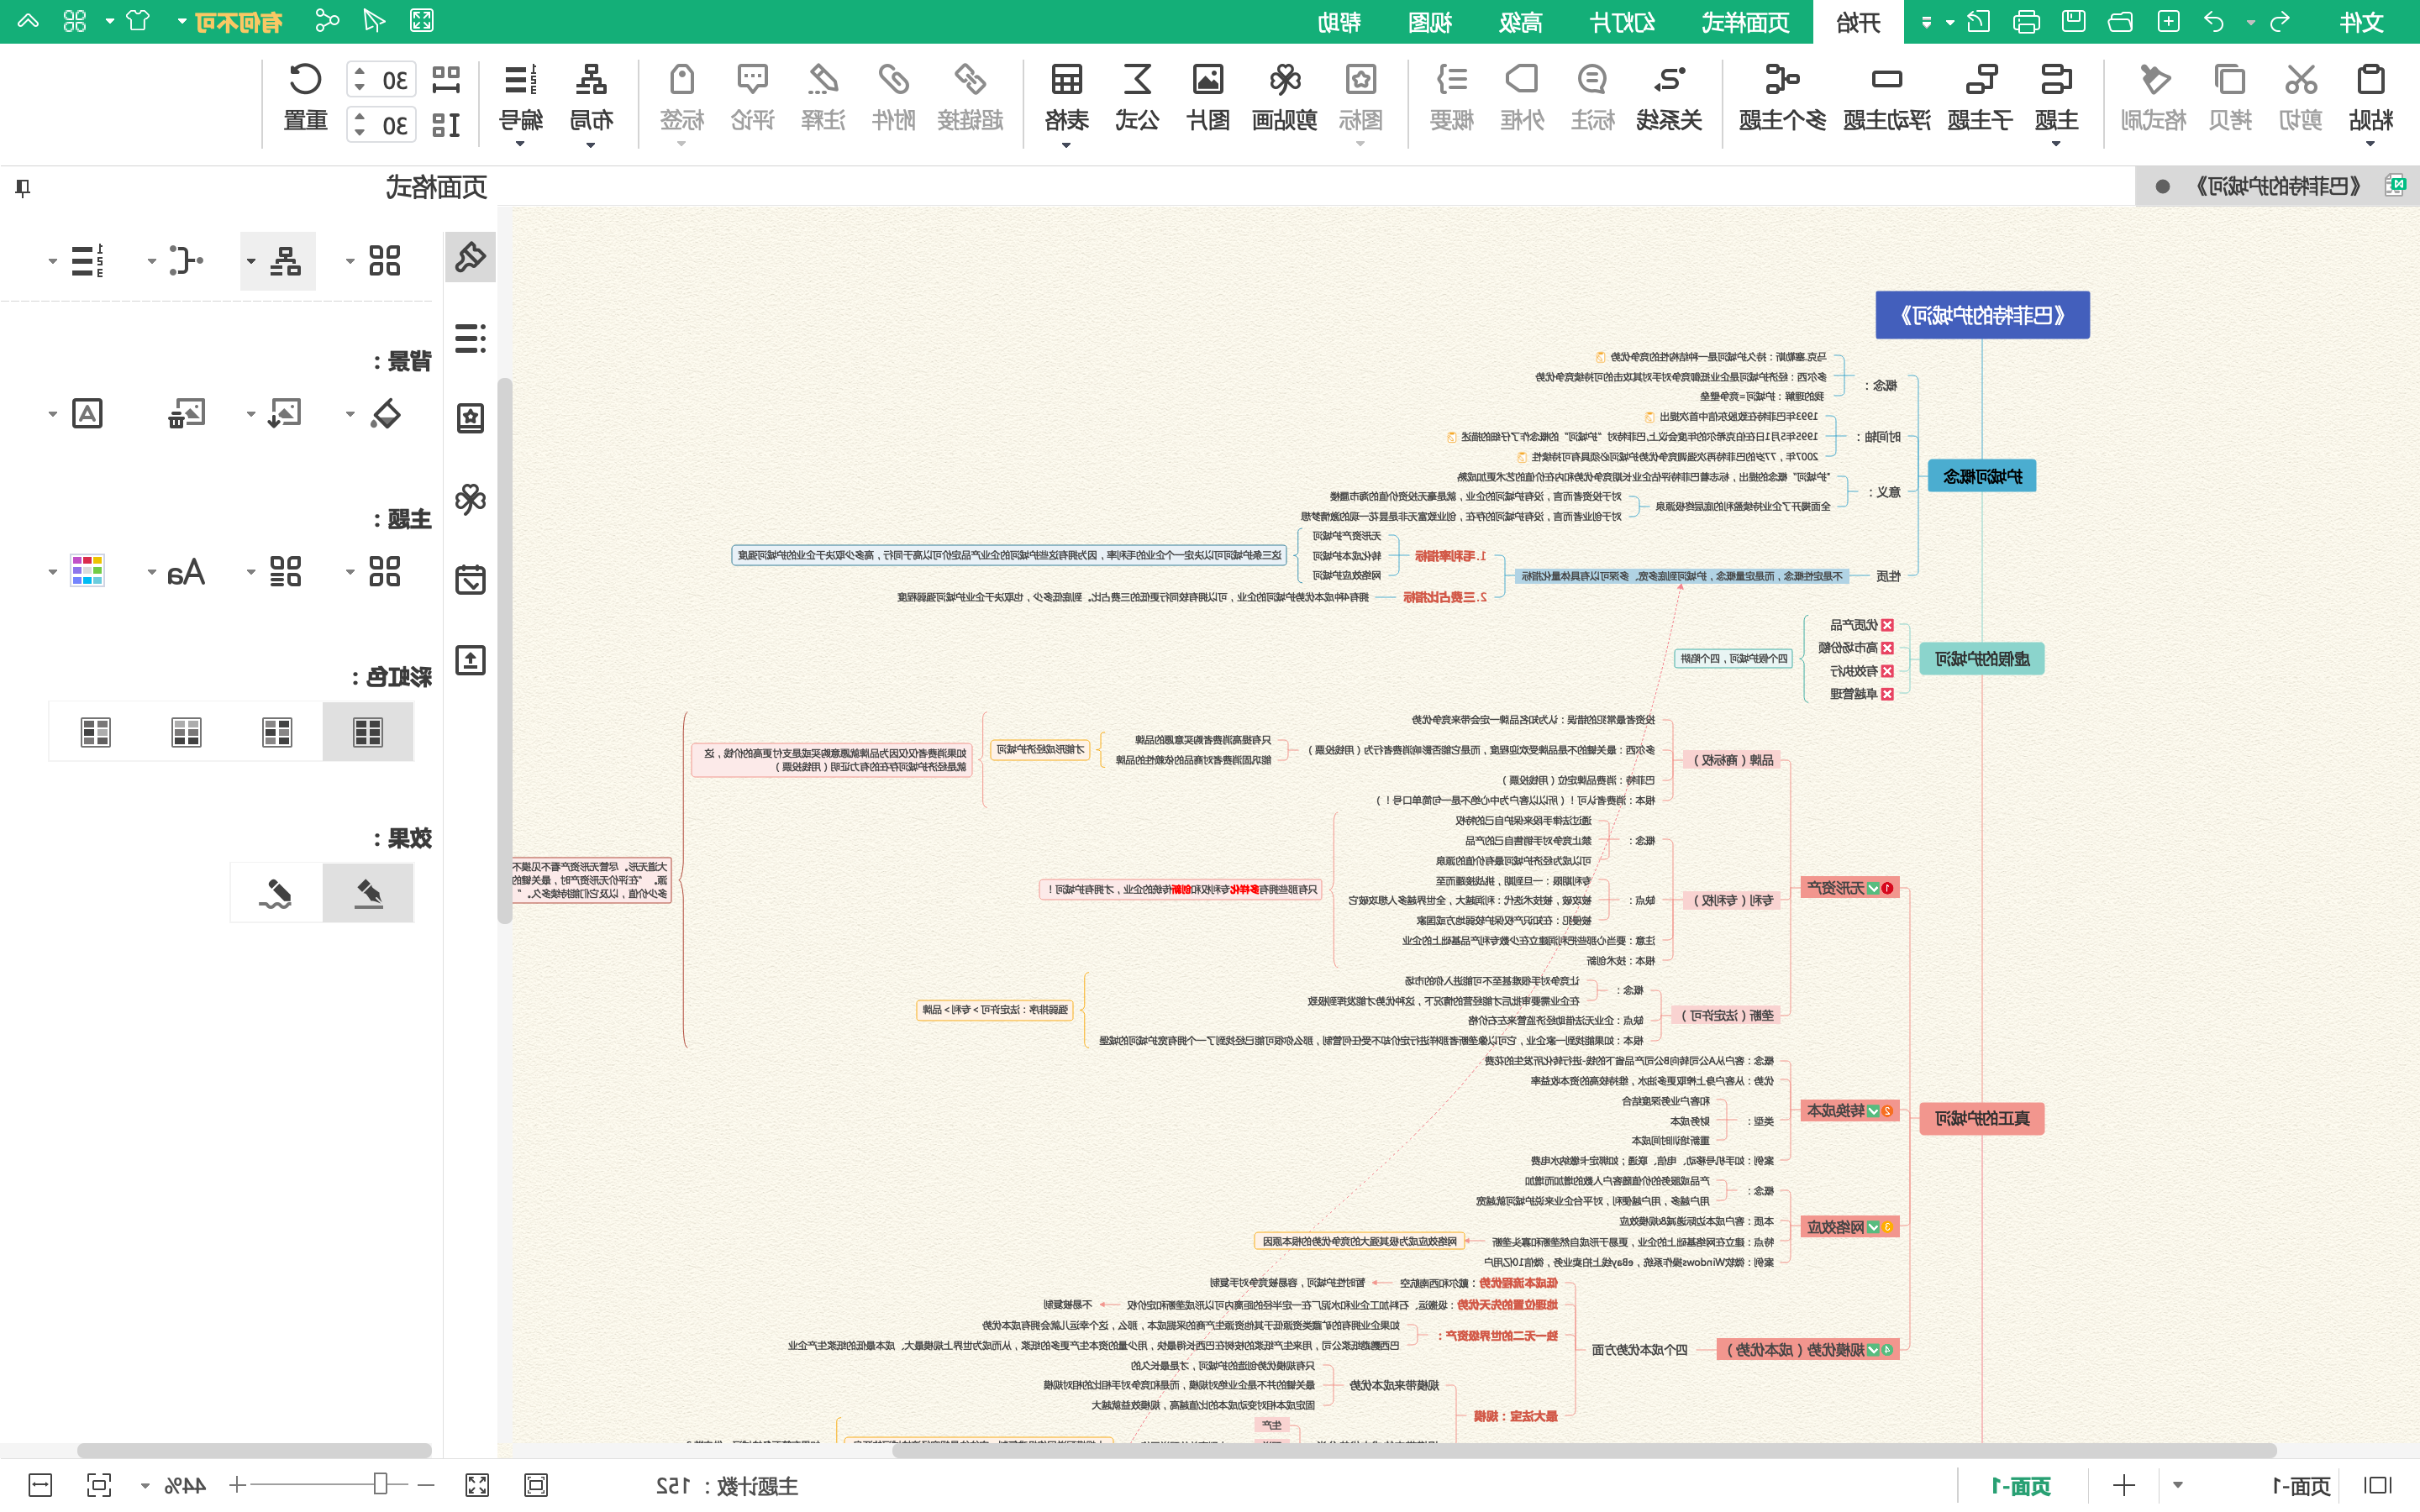The image size is (2420, 1512).
Task: Toggle the pin on the 页面格式 panel
Action: (x=23, y=187)
